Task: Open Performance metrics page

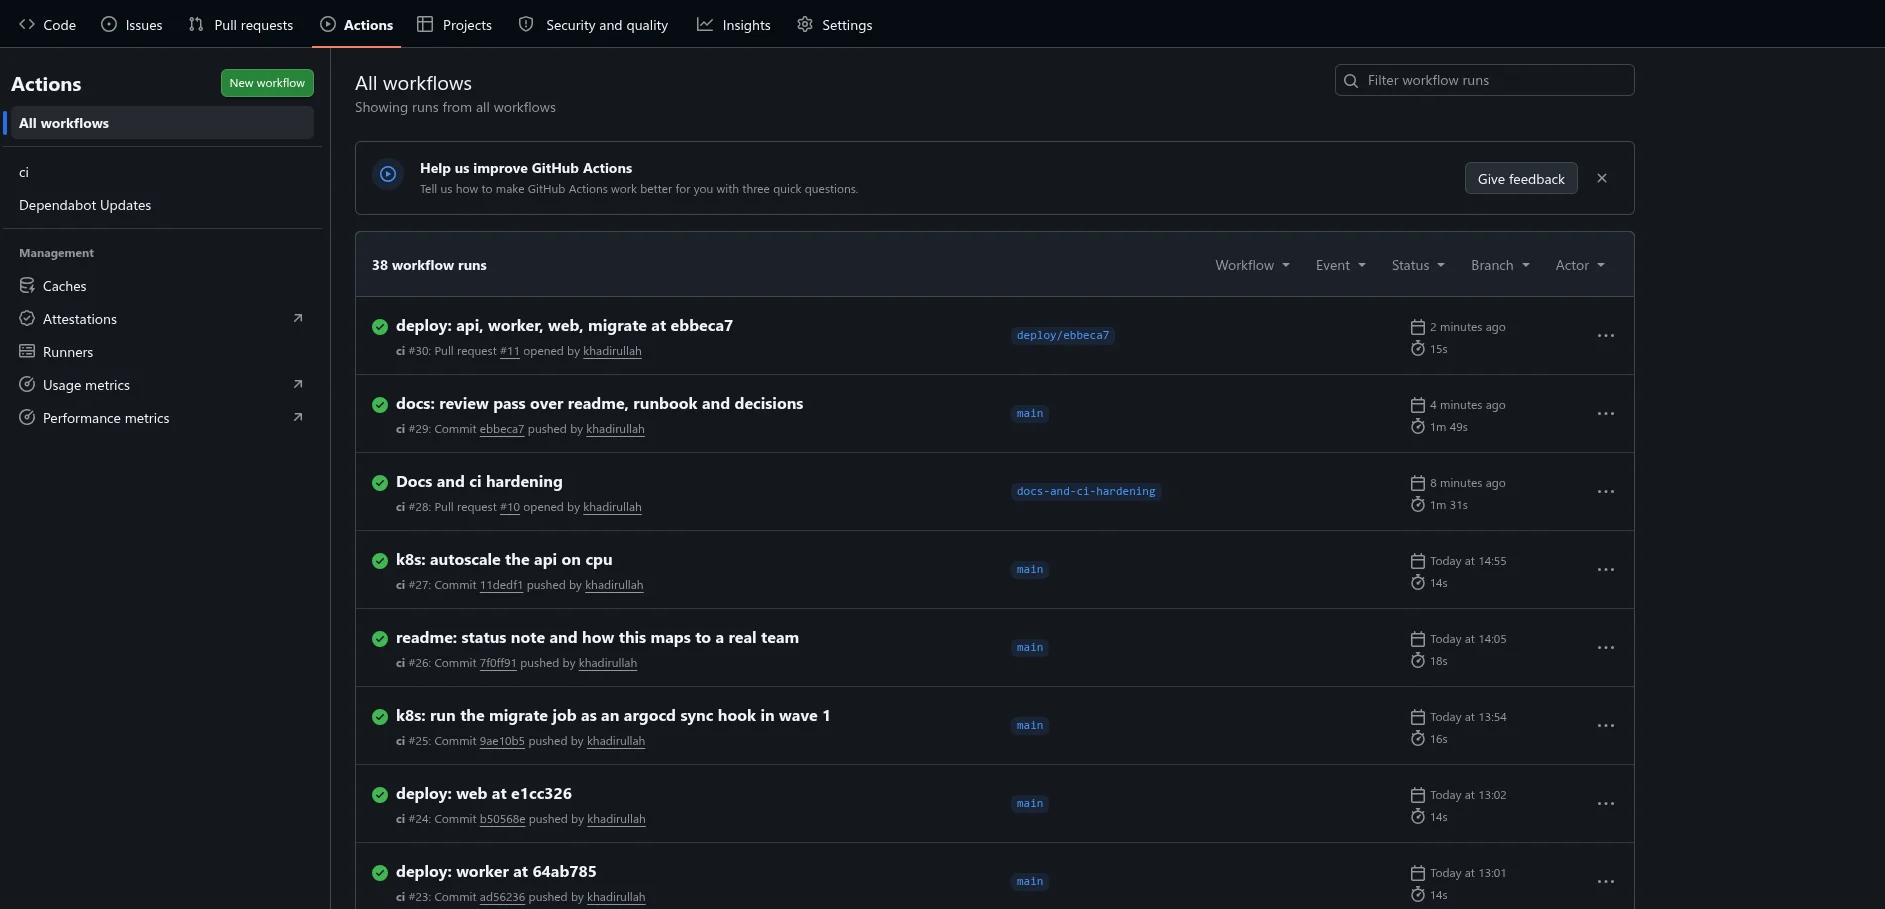Action: (160, 418)
